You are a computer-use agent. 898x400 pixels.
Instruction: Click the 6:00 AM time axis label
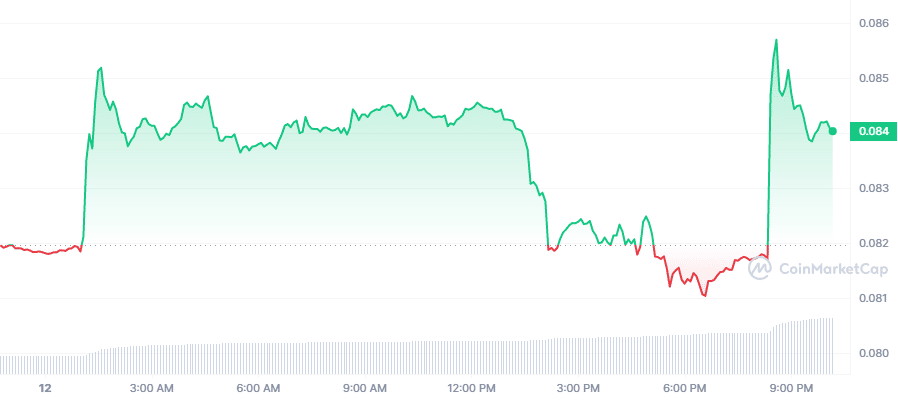tap(259, 387)
